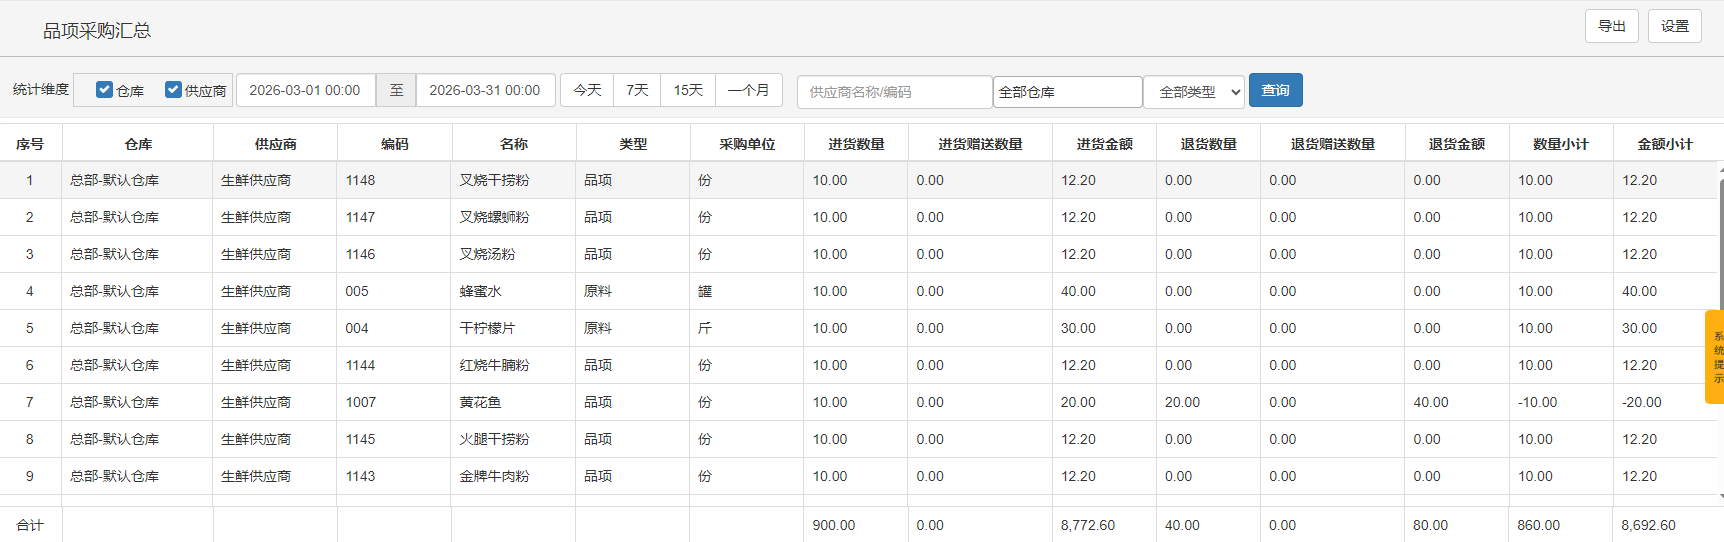Click the 进货金额 column header
The width and height of the screenshot is (1724, 542).
click(1104, 144)
